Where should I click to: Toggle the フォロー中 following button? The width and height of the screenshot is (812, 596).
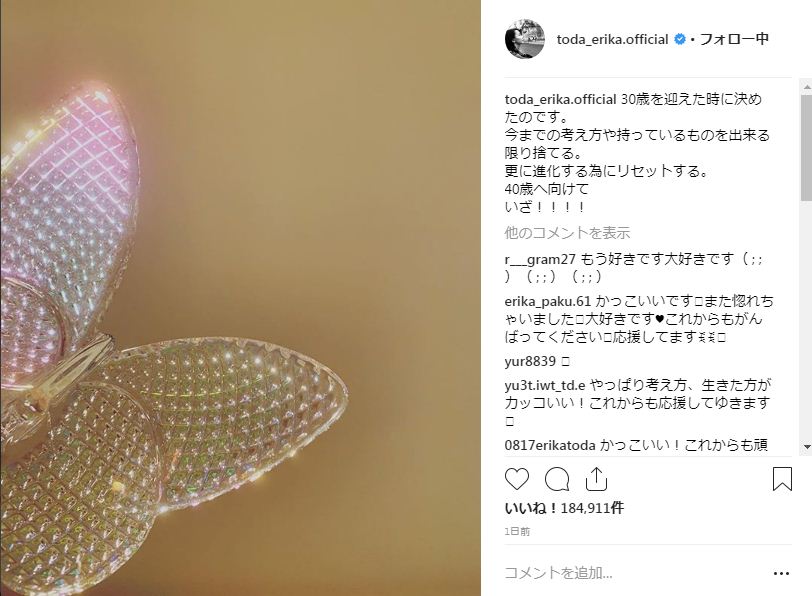point(734,39)
